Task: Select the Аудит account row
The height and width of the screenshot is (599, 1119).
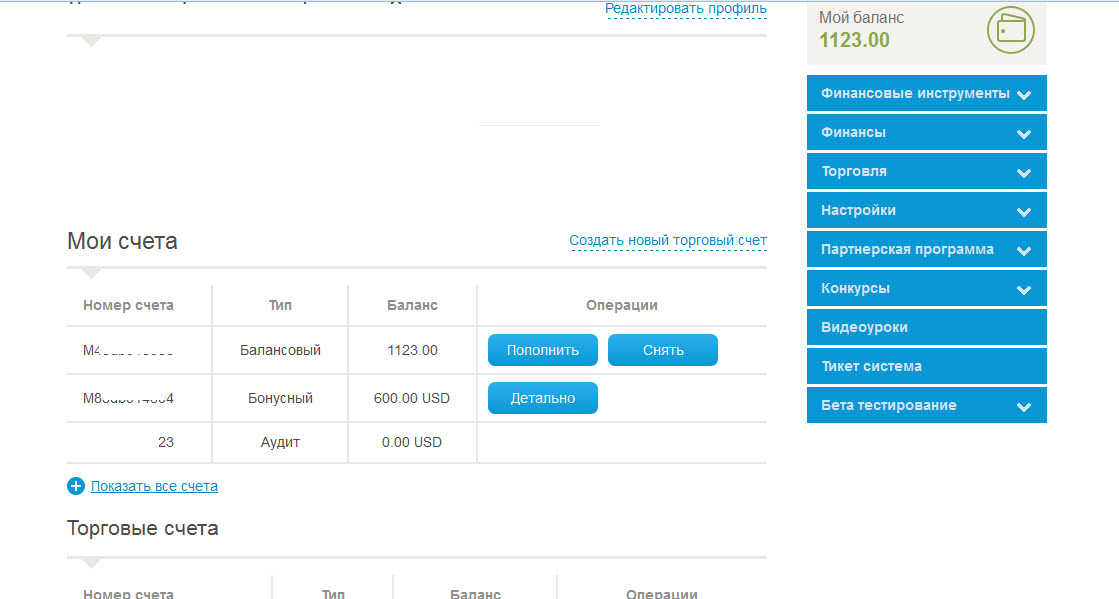Action: (x=280, y=442)
